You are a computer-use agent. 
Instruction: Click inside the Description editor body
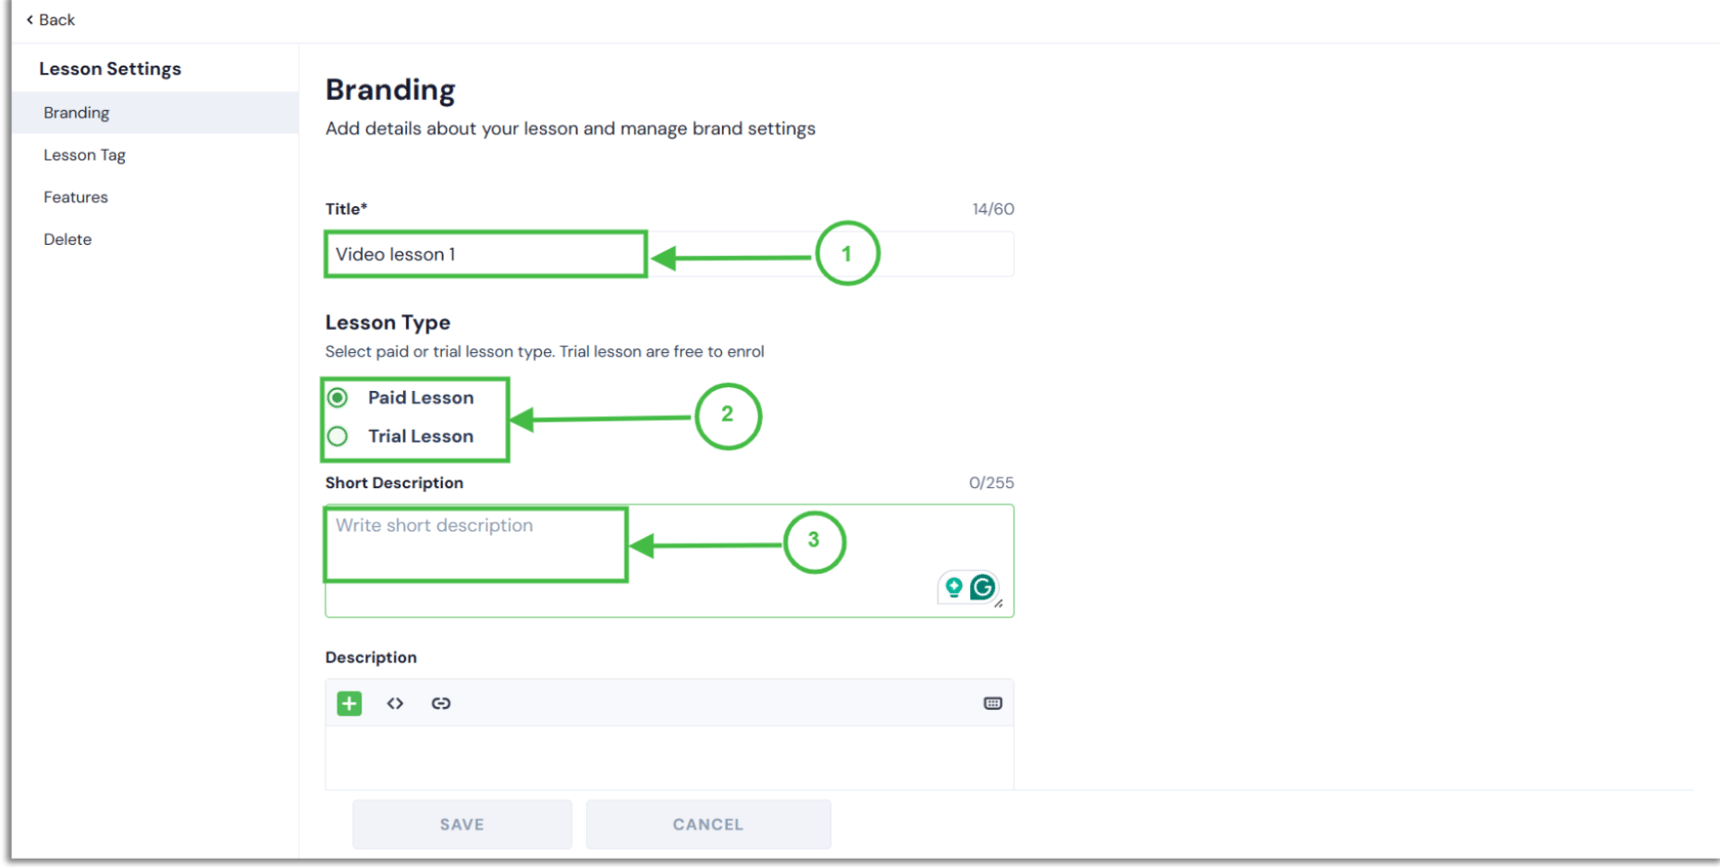(669, 757)
